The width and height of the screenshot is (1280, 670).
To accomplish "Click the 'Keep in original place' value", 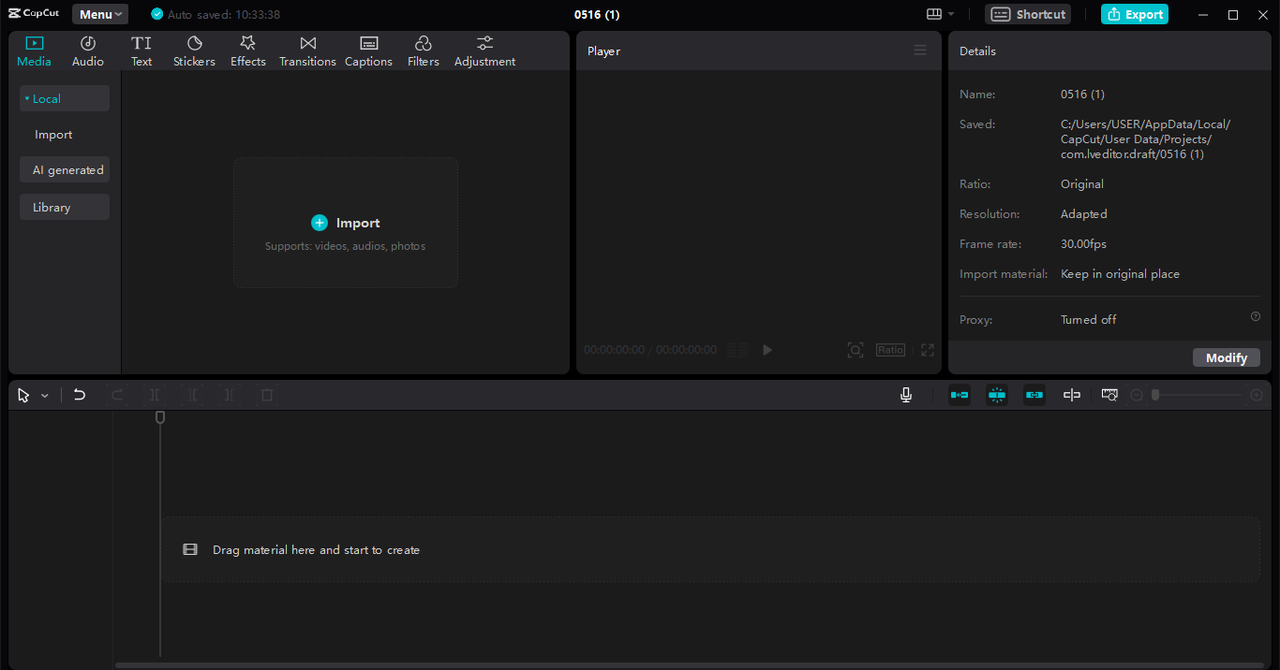I will [1120, 274].
